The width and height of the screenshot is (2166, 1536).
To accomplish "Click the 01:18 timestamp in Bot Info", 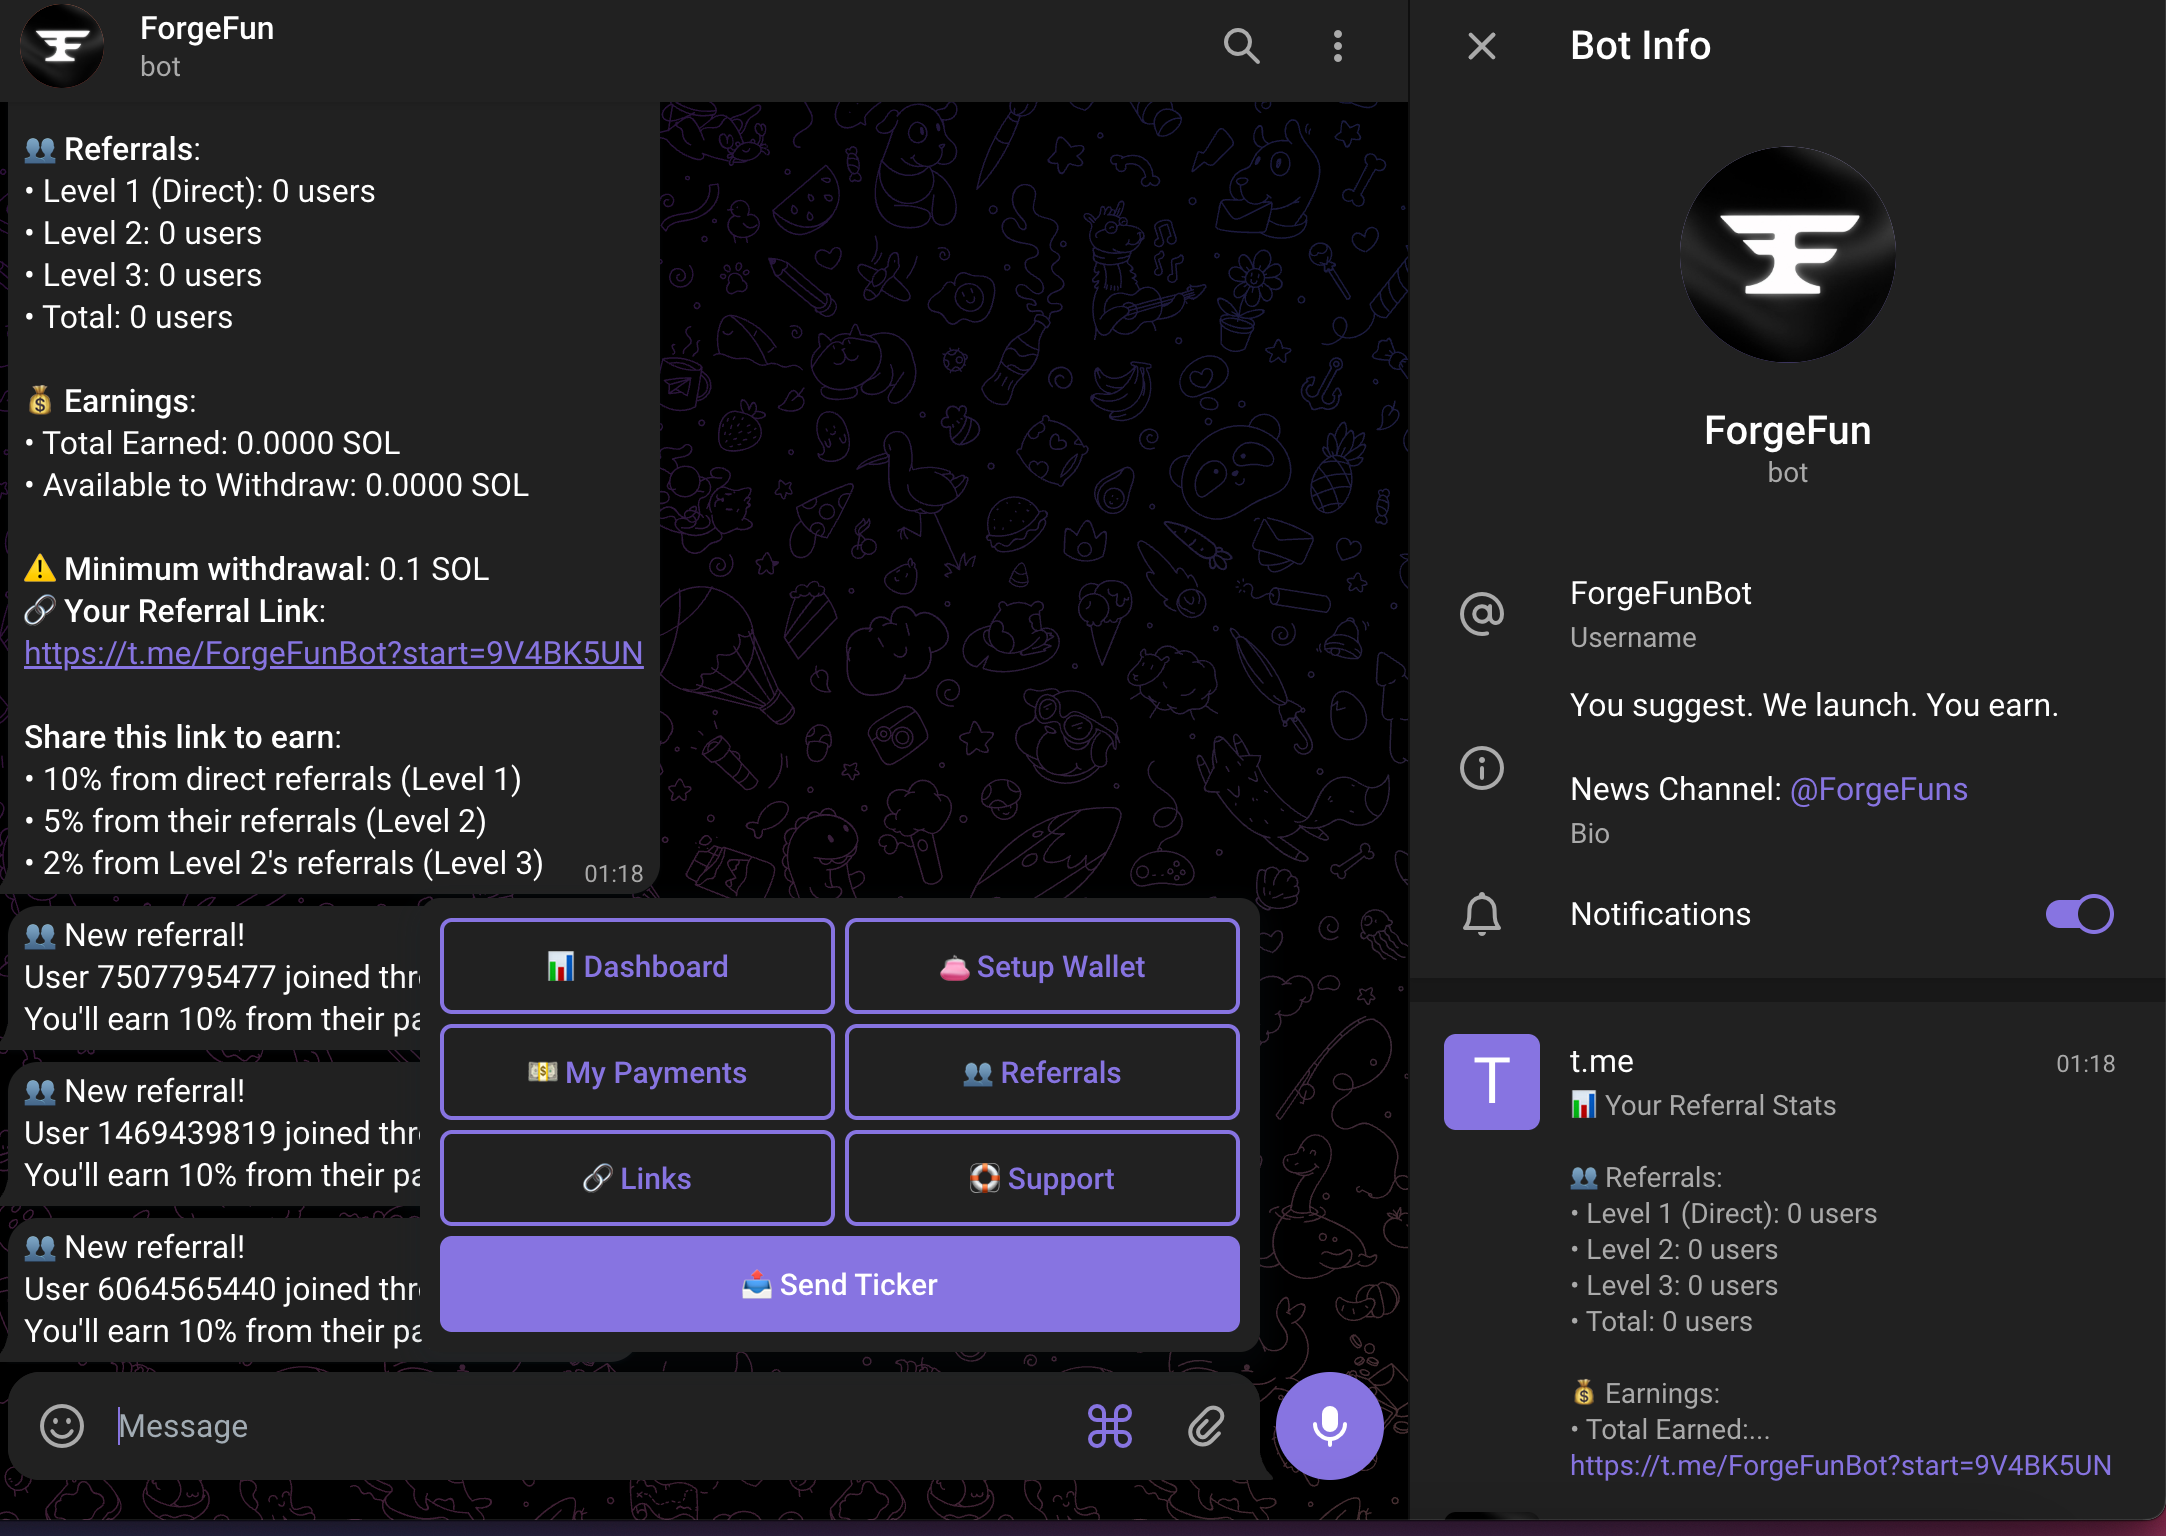I will pos(2085,1064).
